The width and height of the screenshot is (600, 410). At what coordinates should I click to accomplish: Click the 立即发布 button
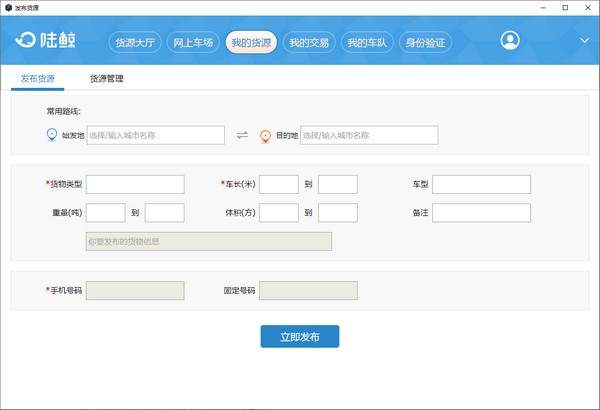click(299, 336)
